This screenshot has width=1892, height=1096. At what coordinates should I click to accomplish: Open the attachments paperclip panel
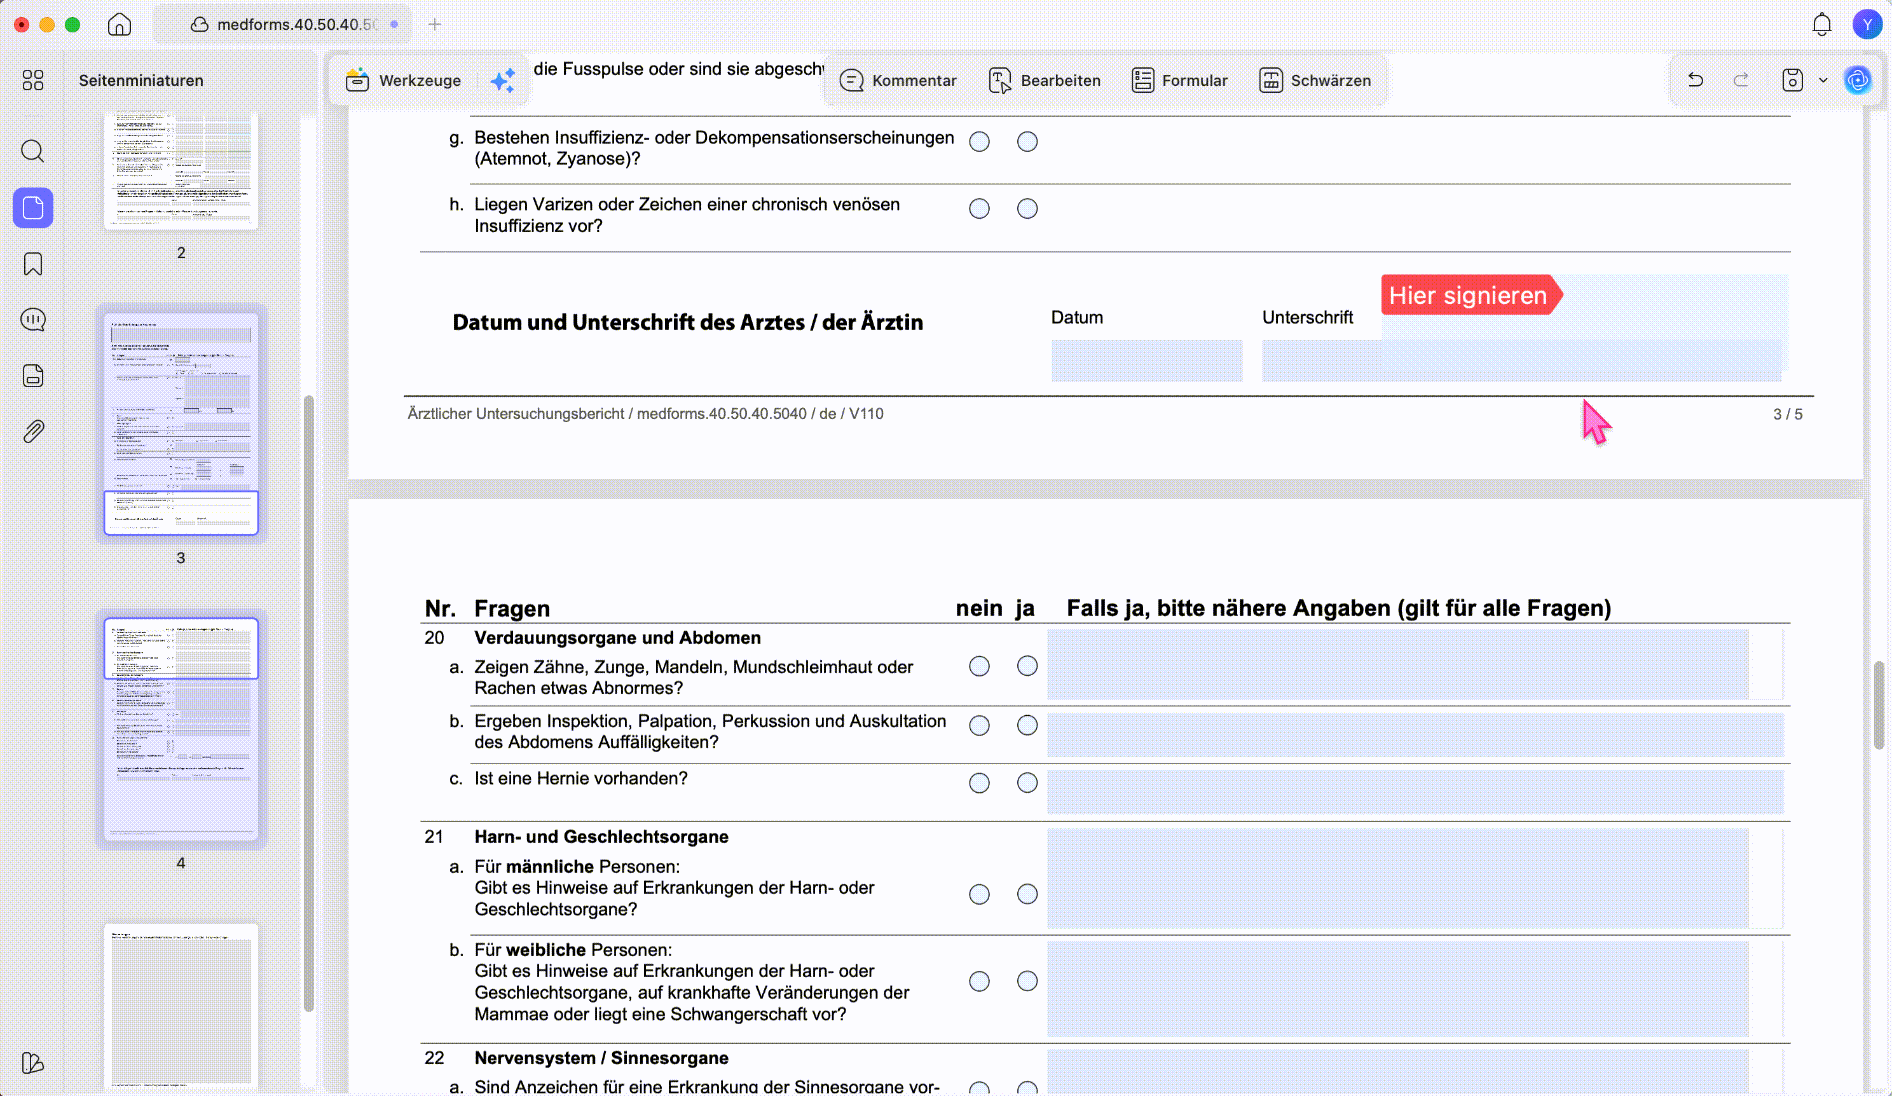(33, 432)
